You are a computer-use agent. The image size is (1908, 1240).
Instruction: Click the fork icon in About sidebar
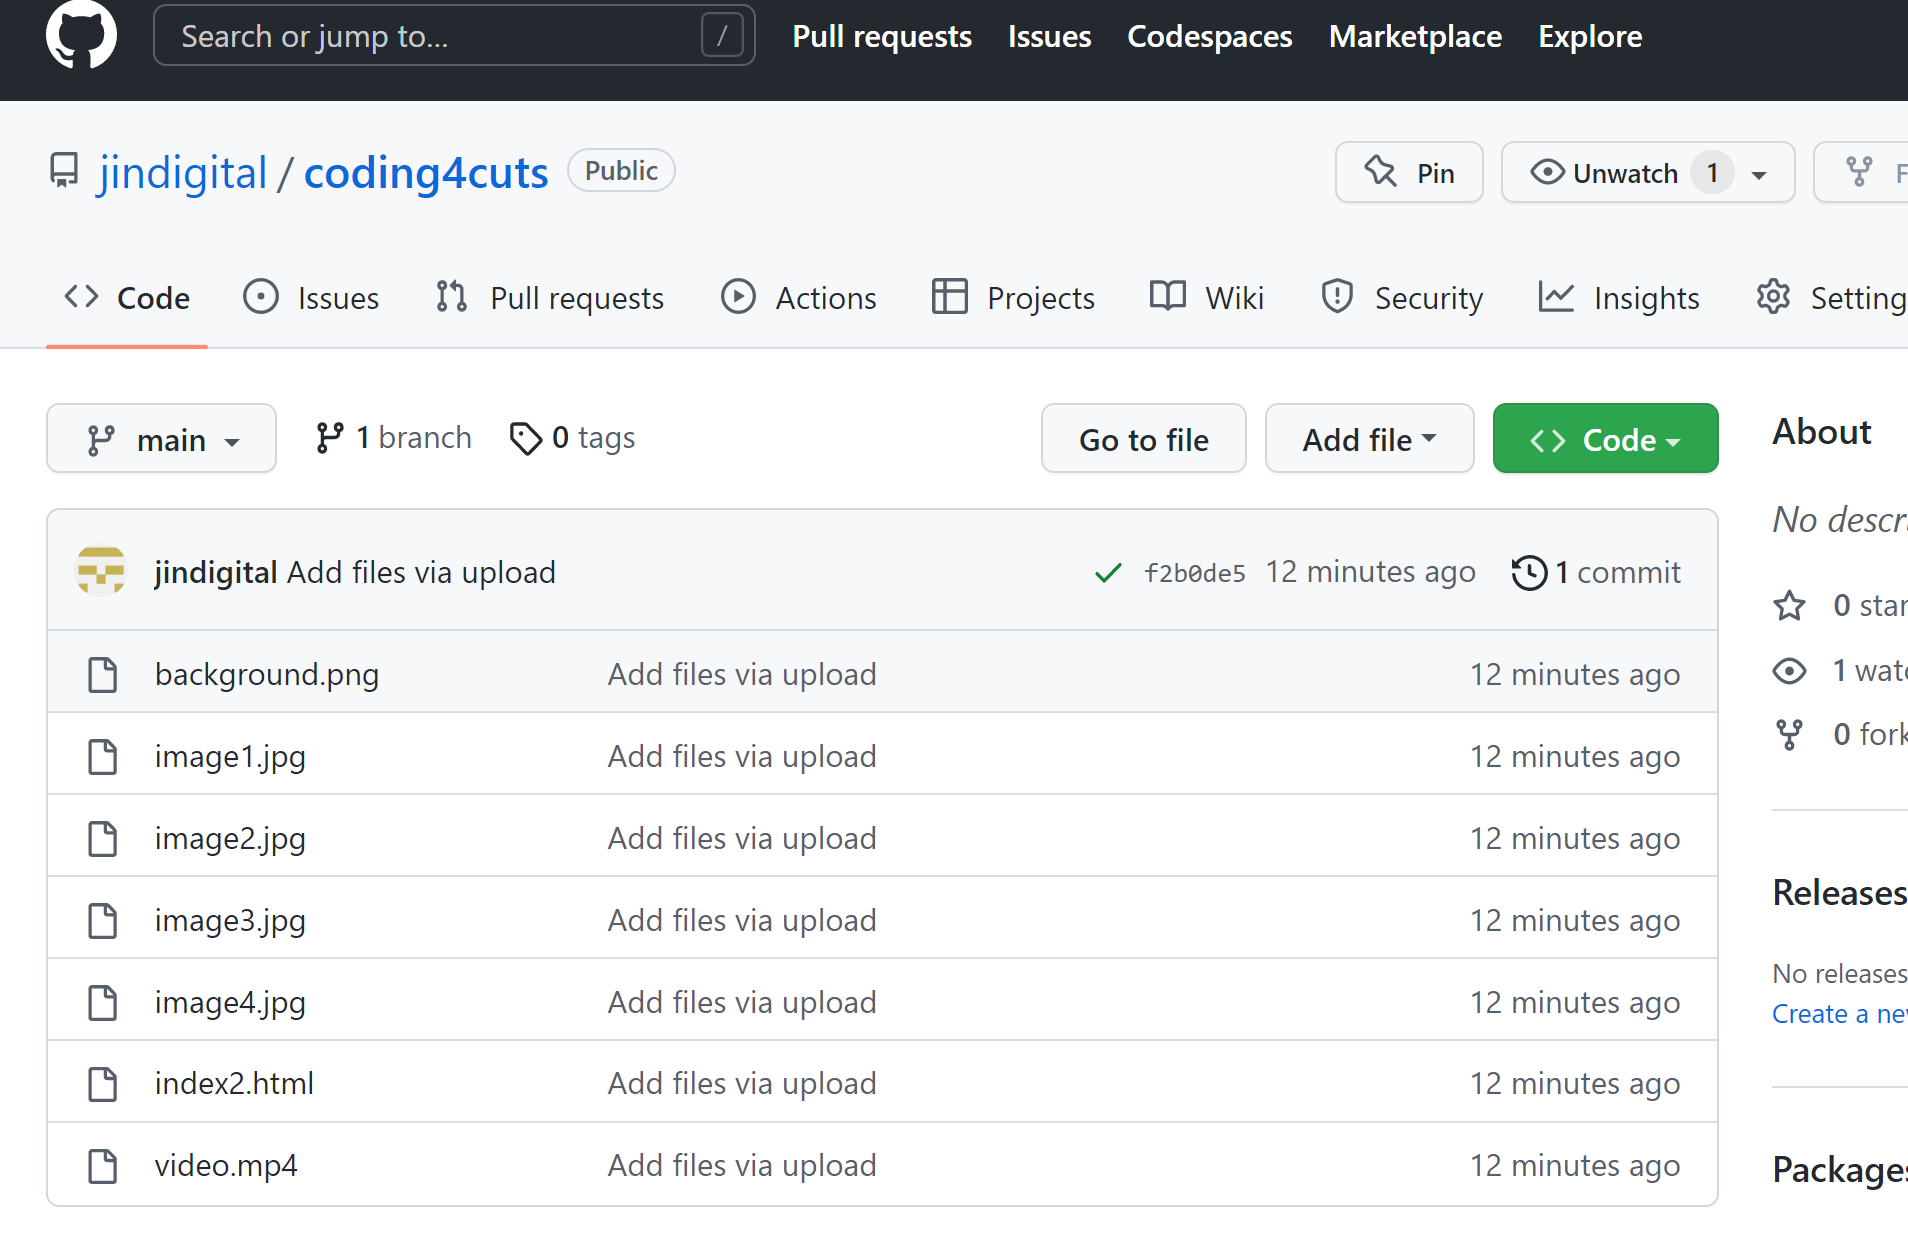(1789, 735)
